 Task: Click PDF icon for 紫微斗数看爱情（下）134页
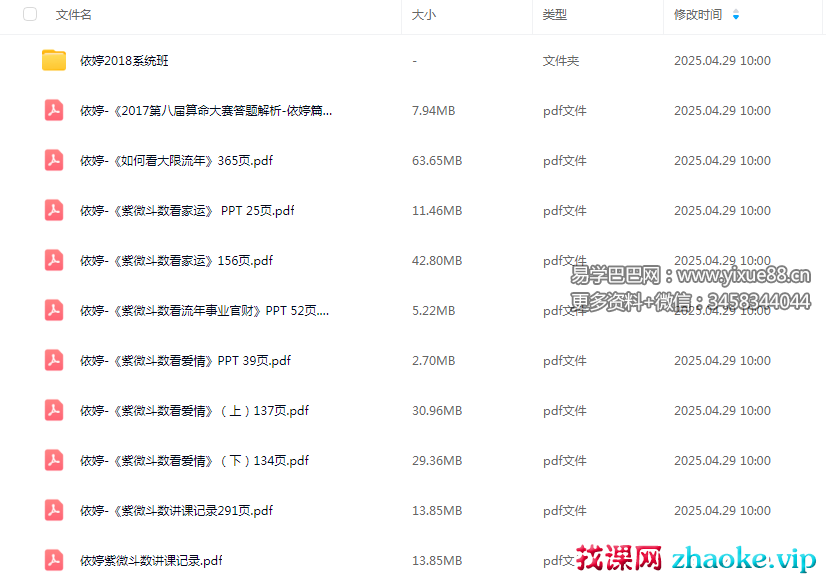point(54,461)
